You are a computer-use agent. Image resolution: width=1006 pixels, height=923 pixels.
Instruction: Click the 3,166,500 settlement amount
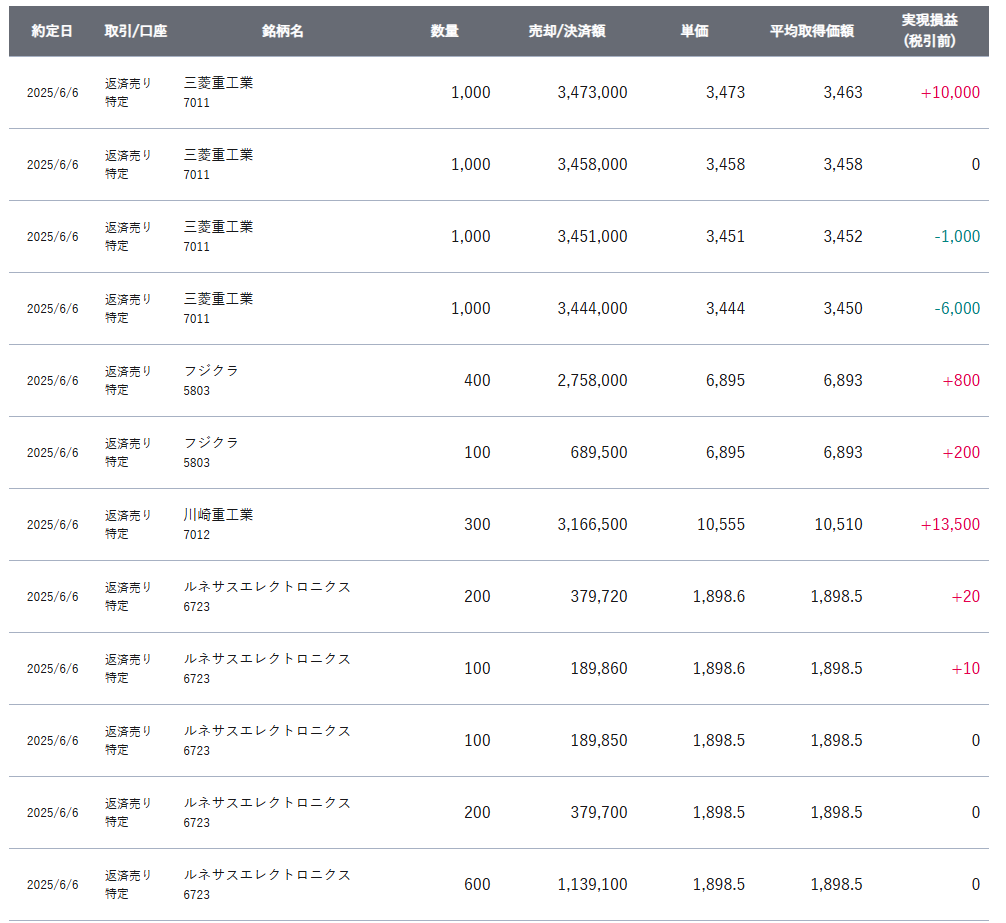coord(592,524)
